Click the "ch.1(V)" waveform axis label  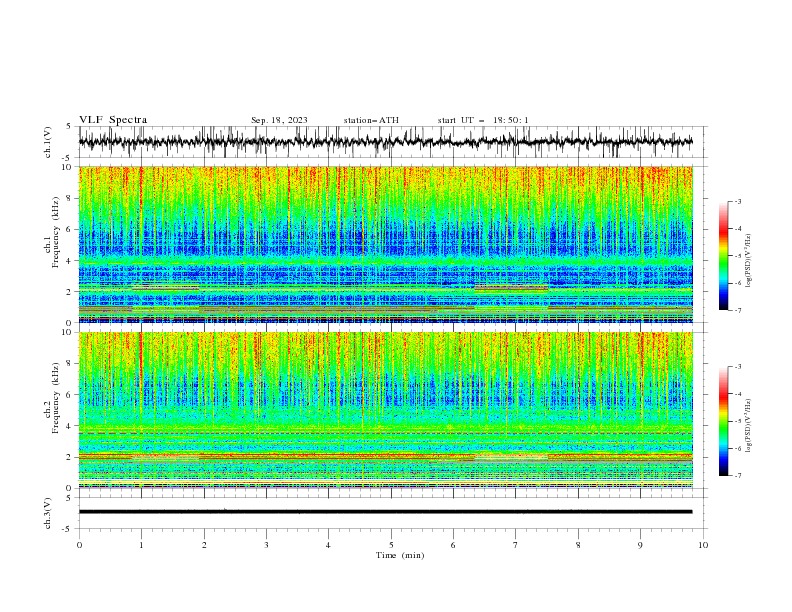coord(48,142)
